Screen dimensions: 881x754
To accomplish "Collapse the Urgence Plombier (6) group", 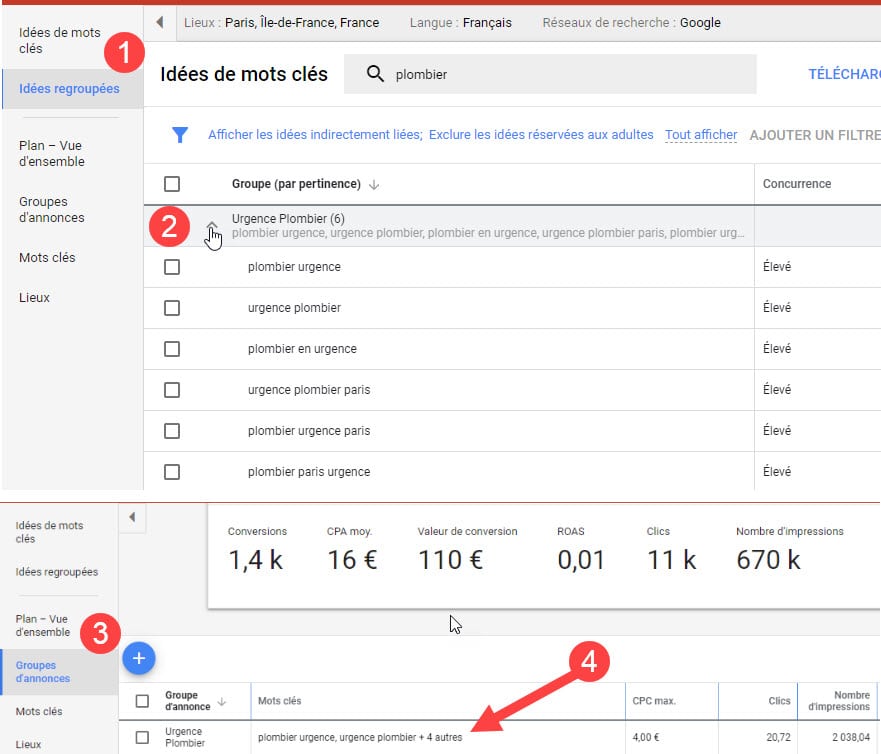I will (212, 227).
